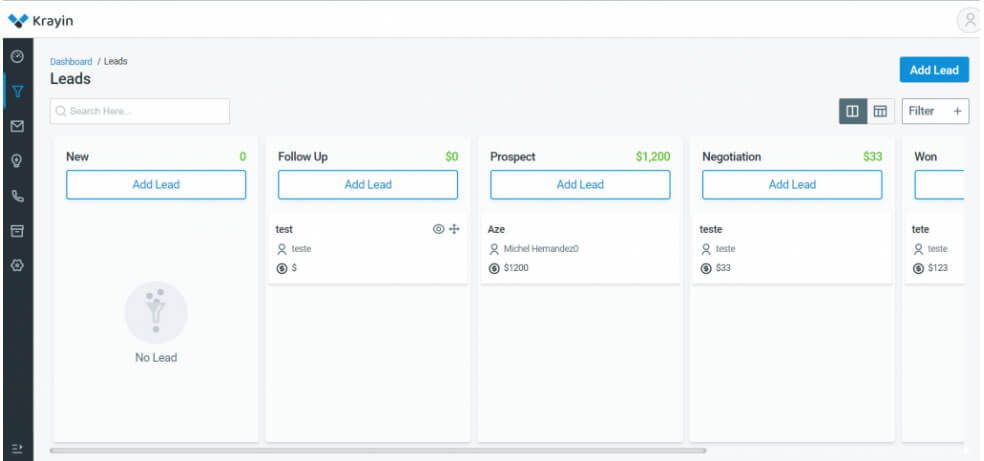This screenshot has height=461, width=984.
Task: Expand the sidebar menu toggle icon
Action: click(18, 448)
